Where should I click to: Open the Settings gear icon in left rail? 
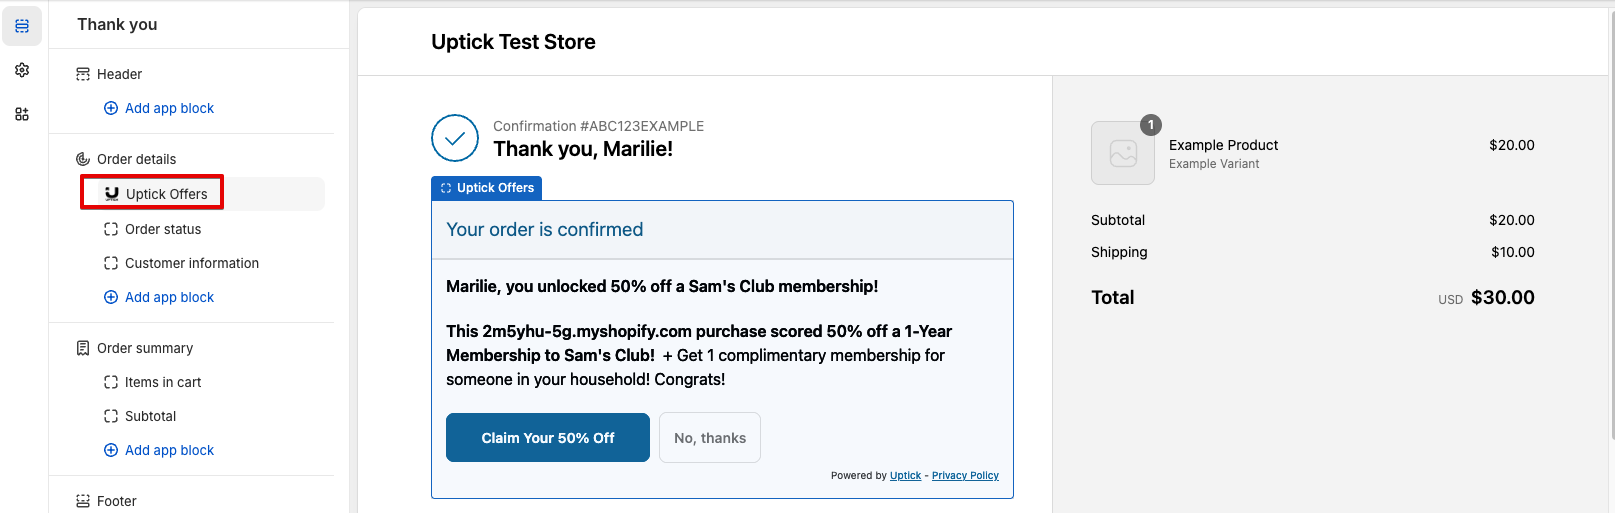tap(22, 70)
